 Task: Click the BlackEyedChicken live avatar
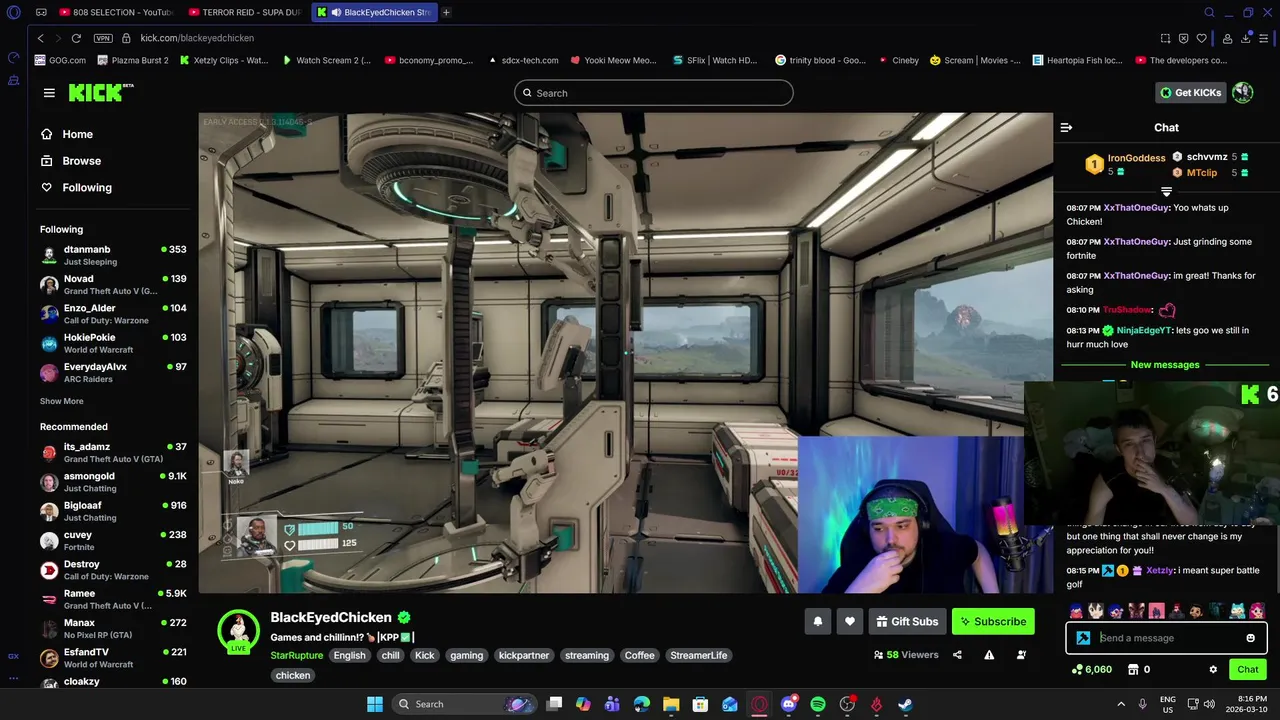coord(238,632)
